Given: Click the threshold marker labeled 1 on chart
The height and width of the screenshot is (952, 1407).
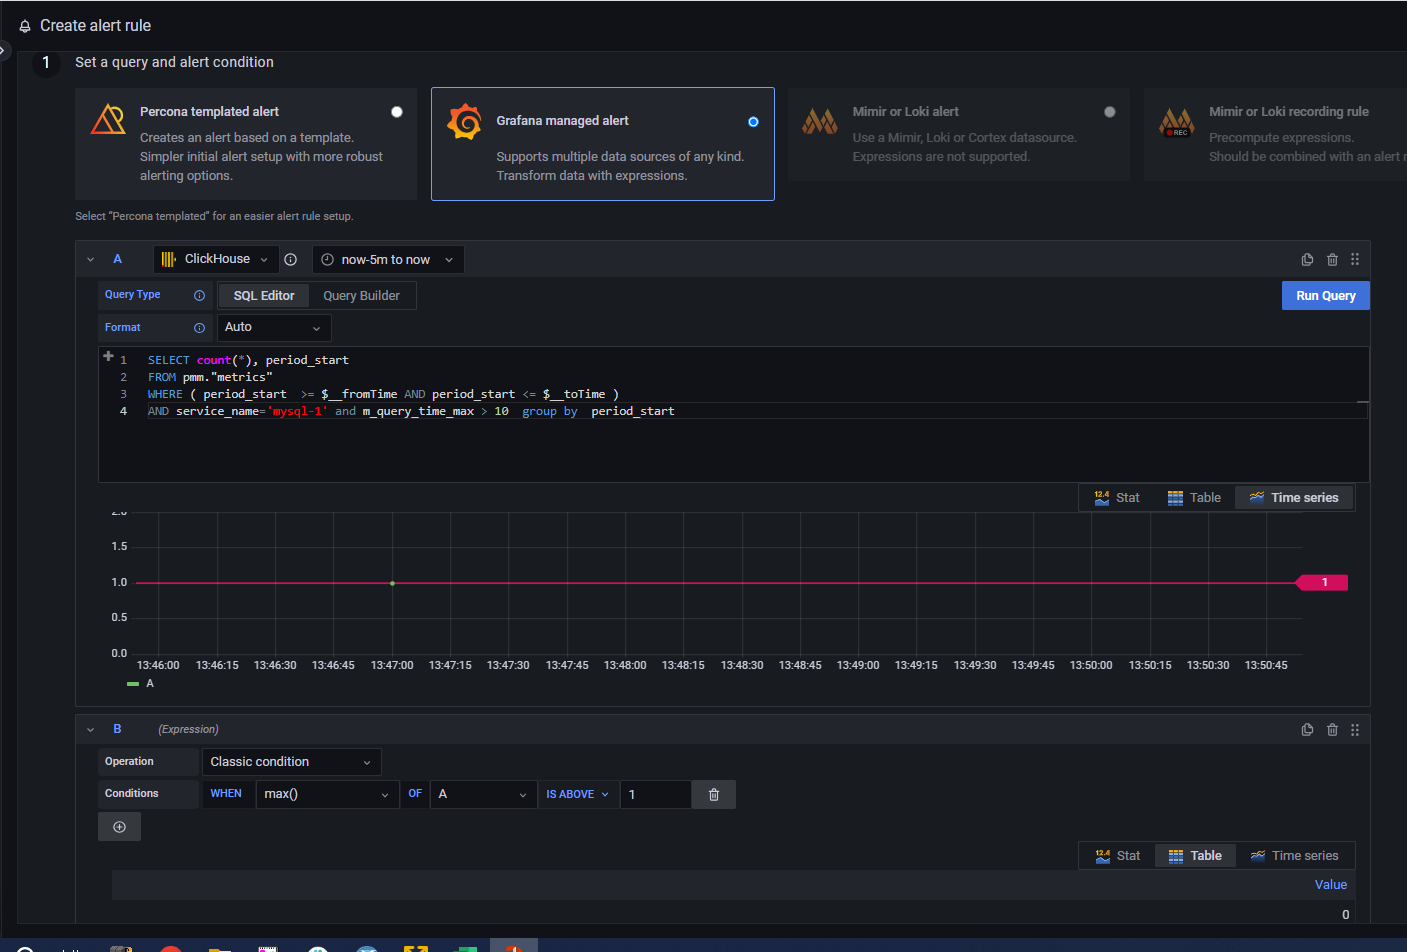Looking at the screenshot, I should 1322,583.
